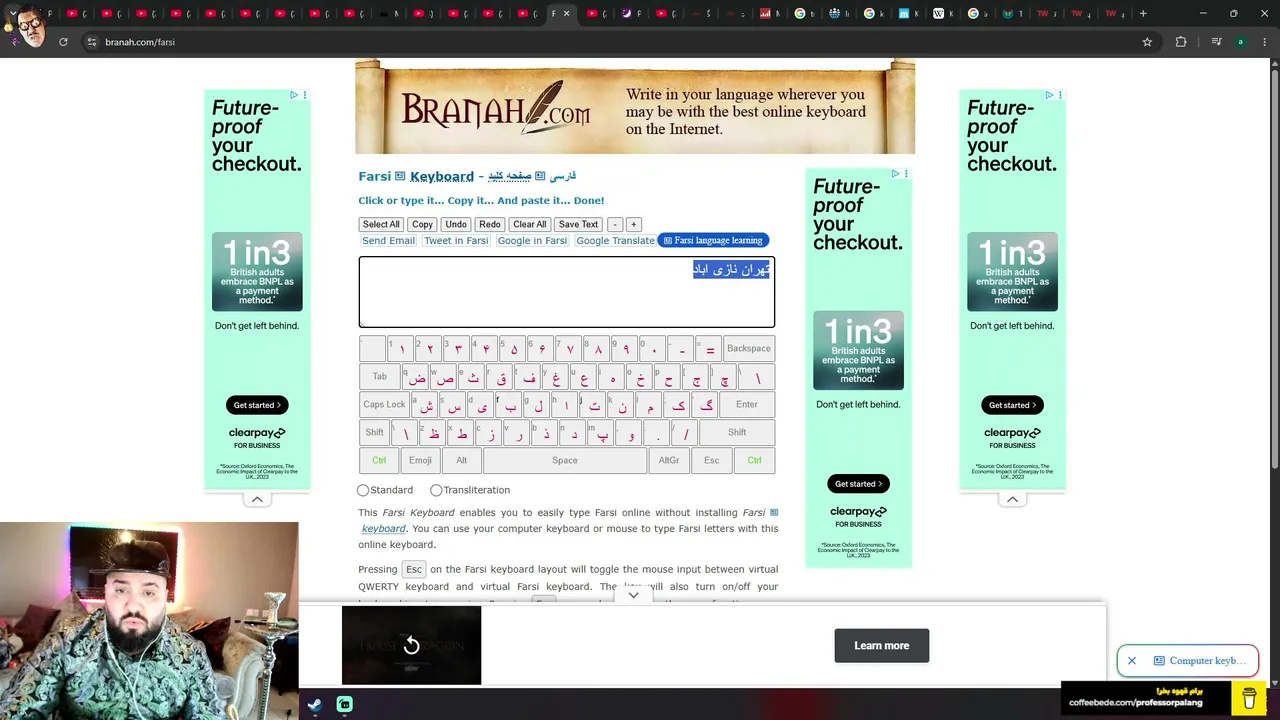
Task: Open the Send Email link
Action: pyautogui.click(x=388, y=241)
